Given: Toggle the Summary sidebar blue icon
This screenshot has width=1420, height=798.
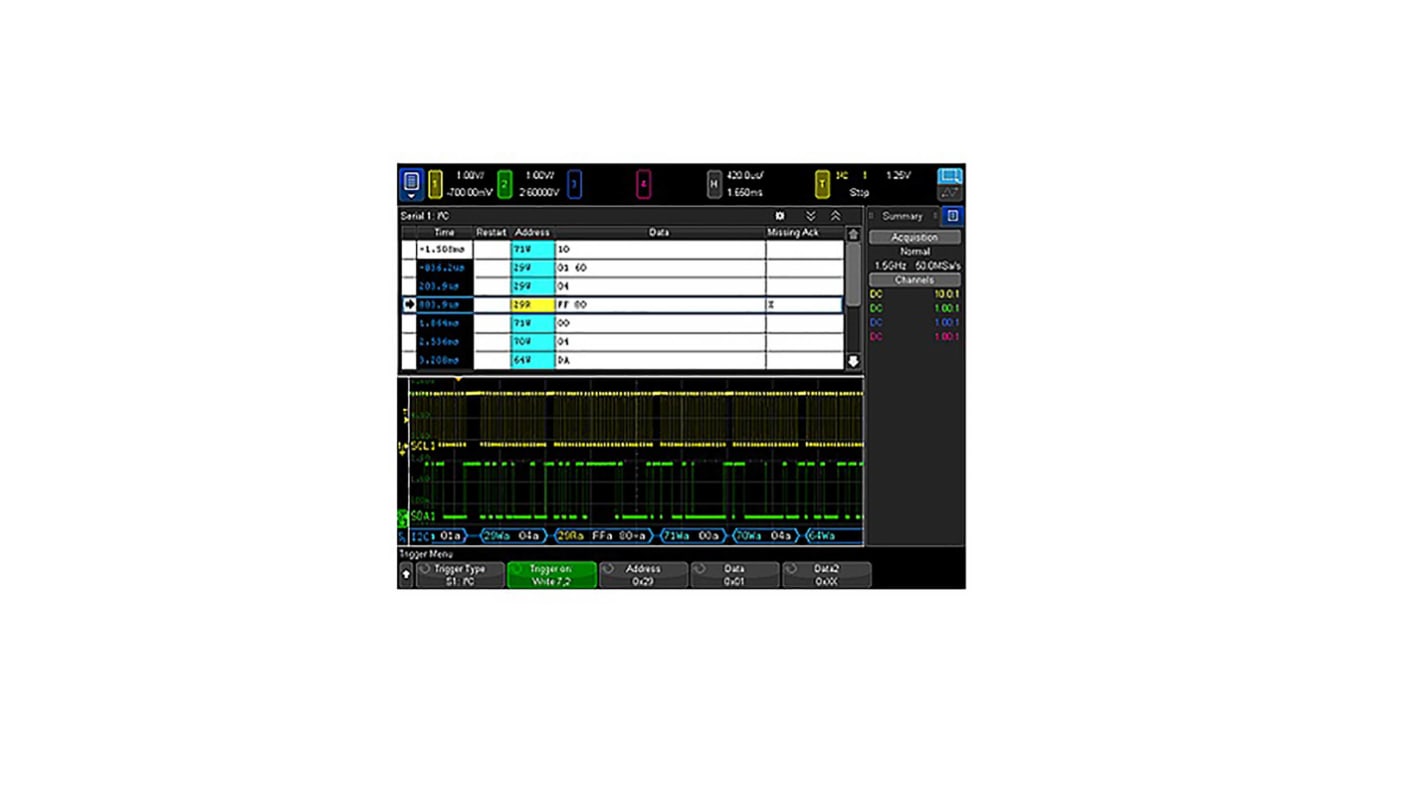Looking at the screenshot, I should point(951,215).
